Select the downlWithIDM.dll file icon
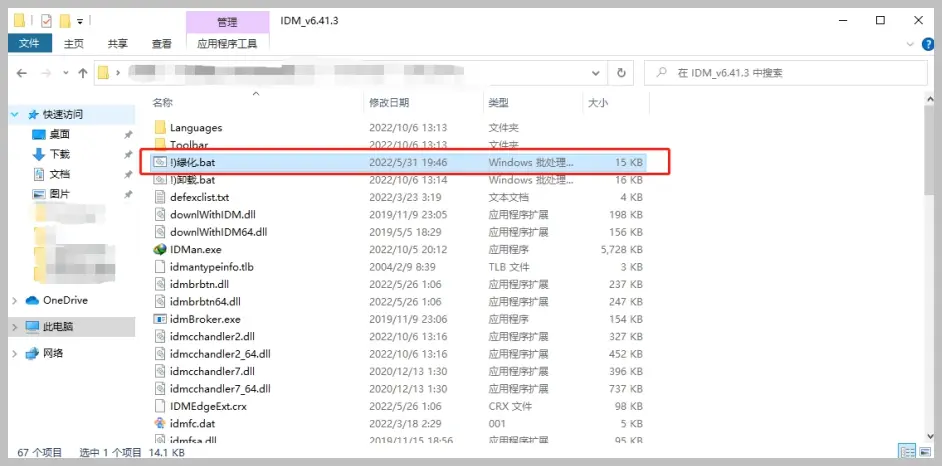 (x=160, y=214)
